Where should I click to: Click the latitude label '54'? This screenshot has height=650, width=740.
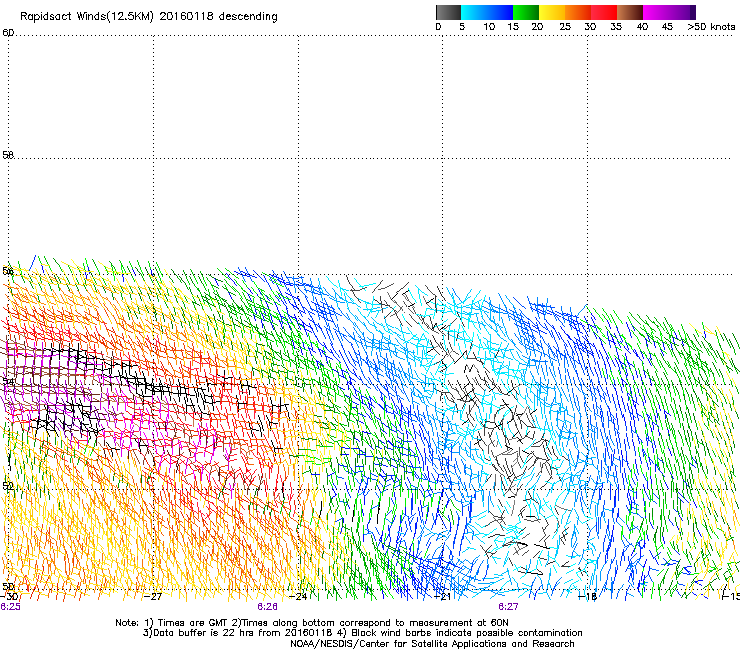(8, 381)
